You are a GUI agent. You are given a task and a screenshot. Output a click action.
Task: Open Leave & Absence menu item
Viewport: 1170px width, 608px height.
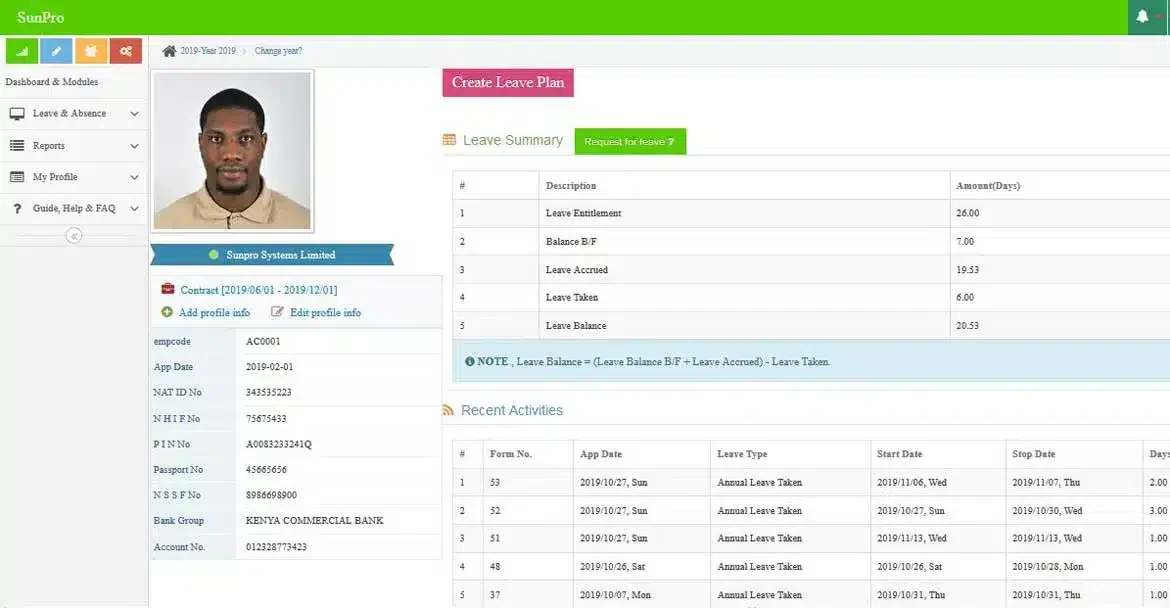[x=74, y=113]
